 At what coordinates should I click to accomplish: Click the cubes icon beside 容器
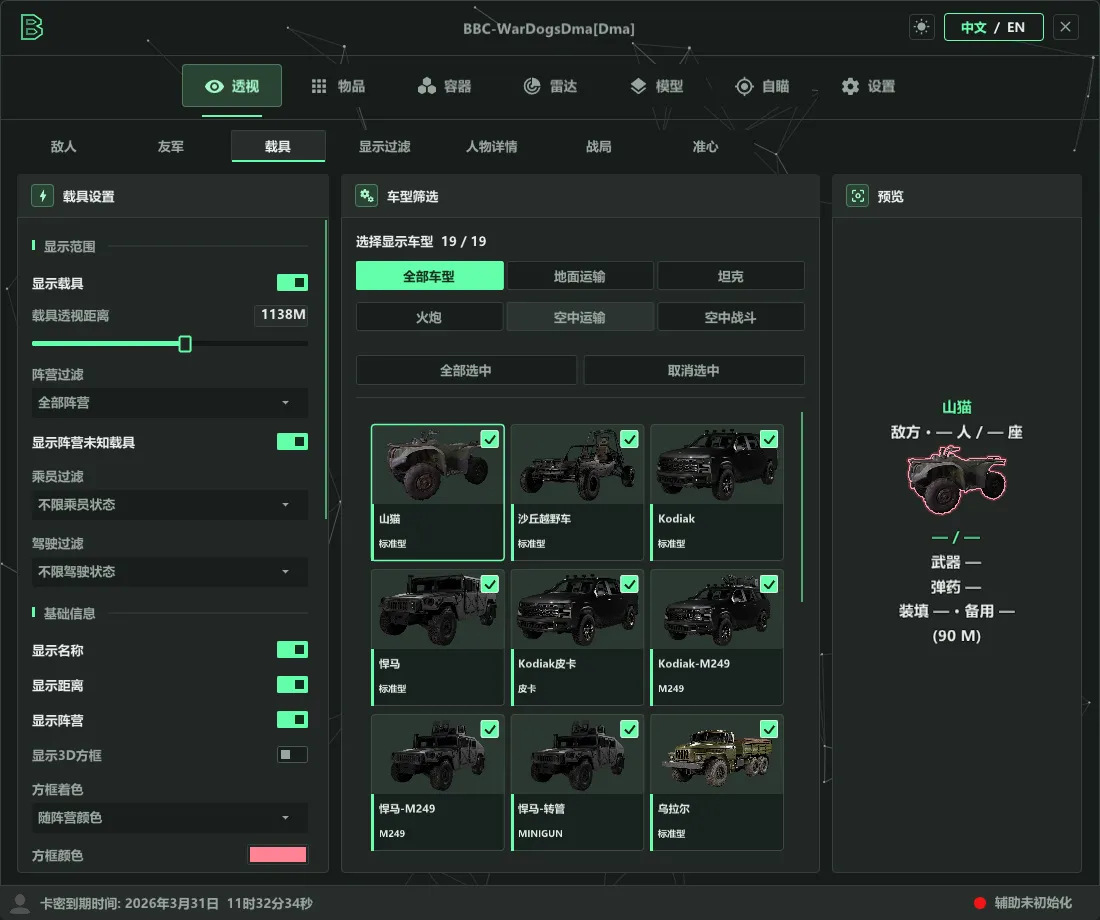(x=427, y=86)
